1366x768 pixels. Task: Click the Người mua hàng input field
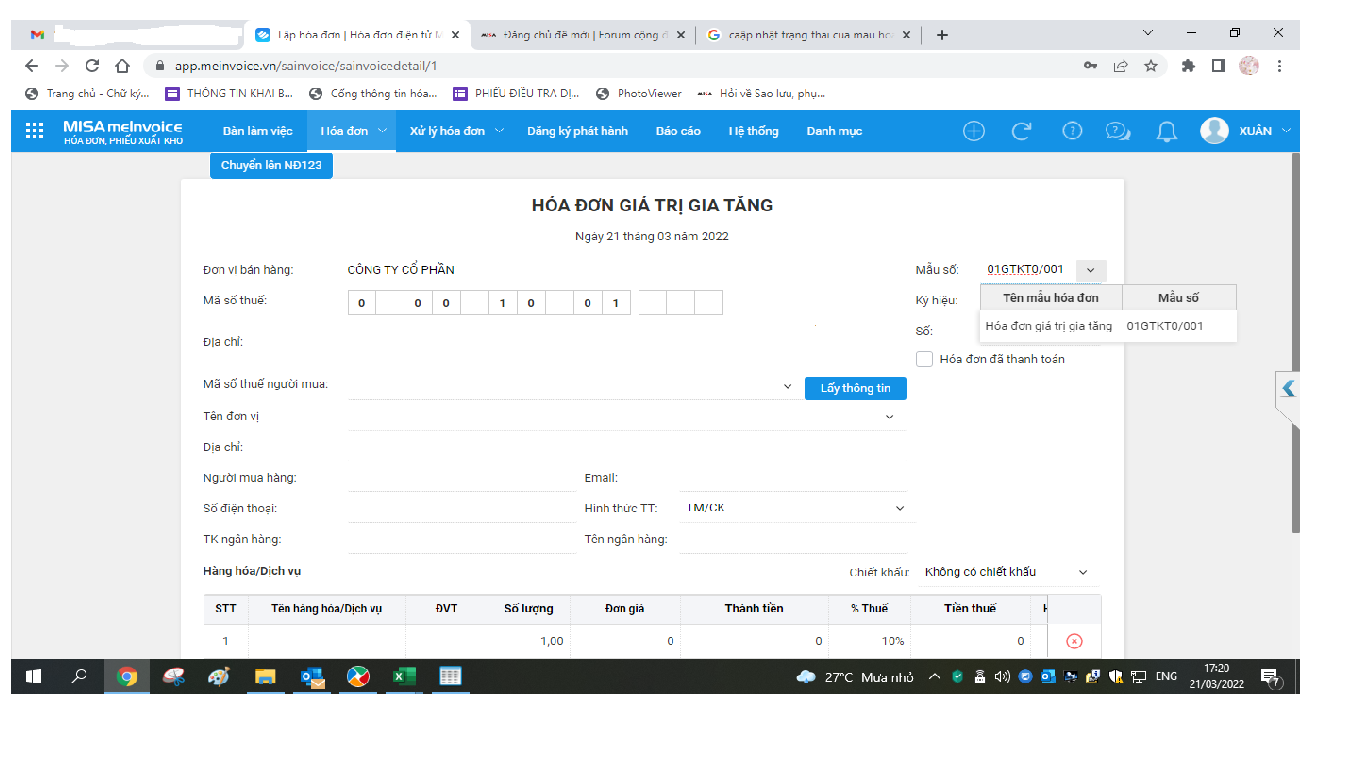(462, 479)
